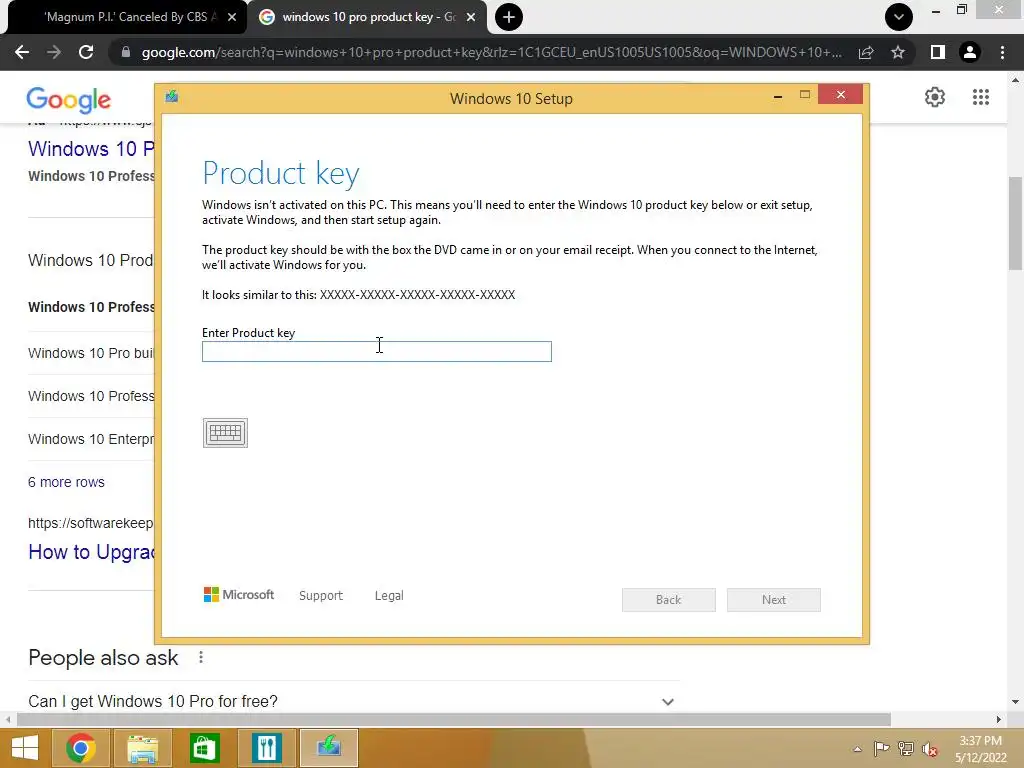1024x768 pixels.
Task: Open Chrome from the taskbar
Action: pyautogui.click(x=80, y=748)
